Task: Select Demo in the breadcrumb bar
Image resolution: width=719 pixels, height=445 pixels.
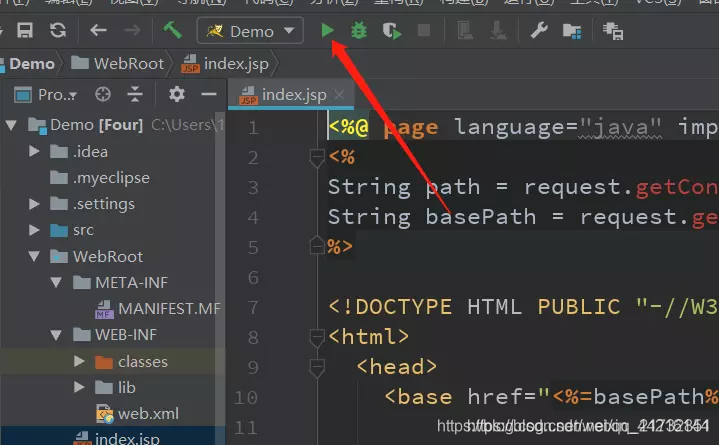Action: [32, 63]
